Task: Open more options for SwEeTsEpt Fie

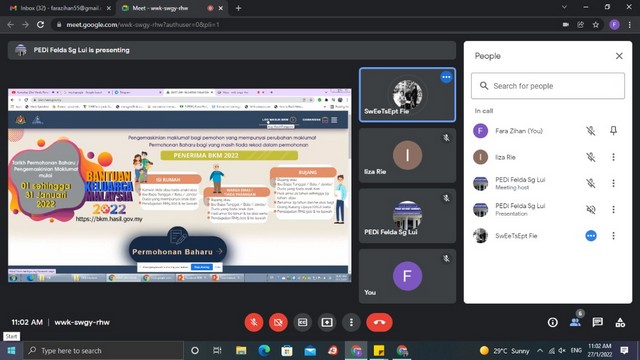Action: coord(613,236)
